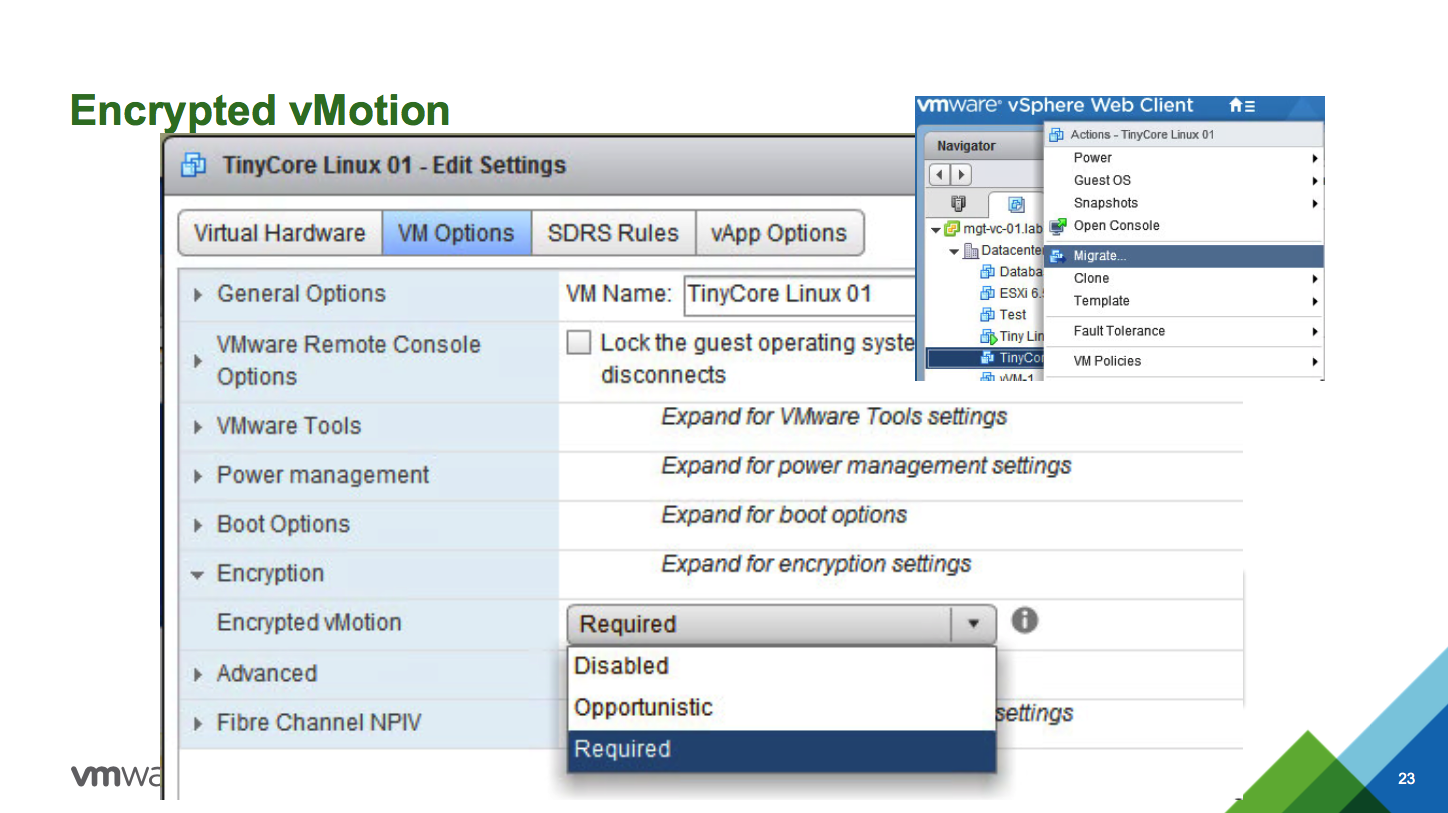1448x813 pixels.
Task: Select Disabled in the Encrypted vMotion list
Action: [x=621, y=666]
